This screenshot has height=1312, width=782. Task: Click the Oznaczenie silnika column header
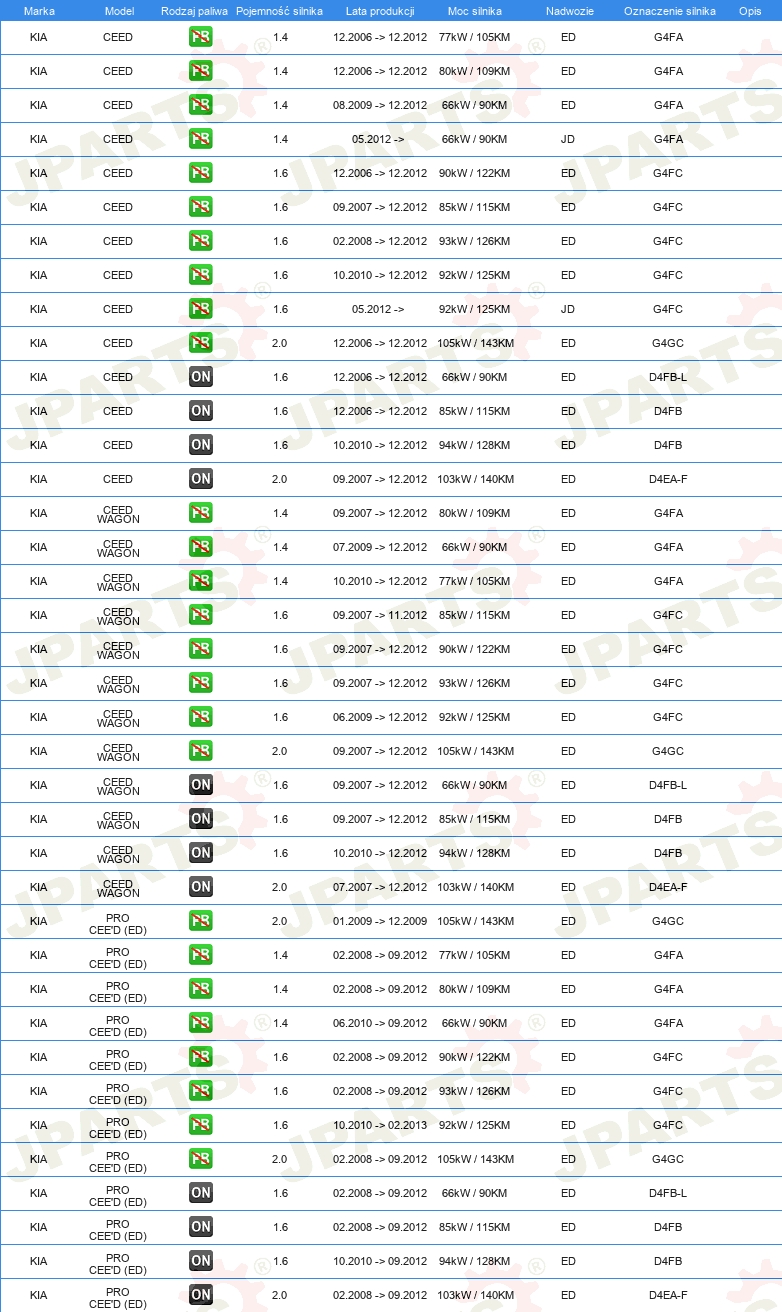pyautogui.click(x=669, y=11)
